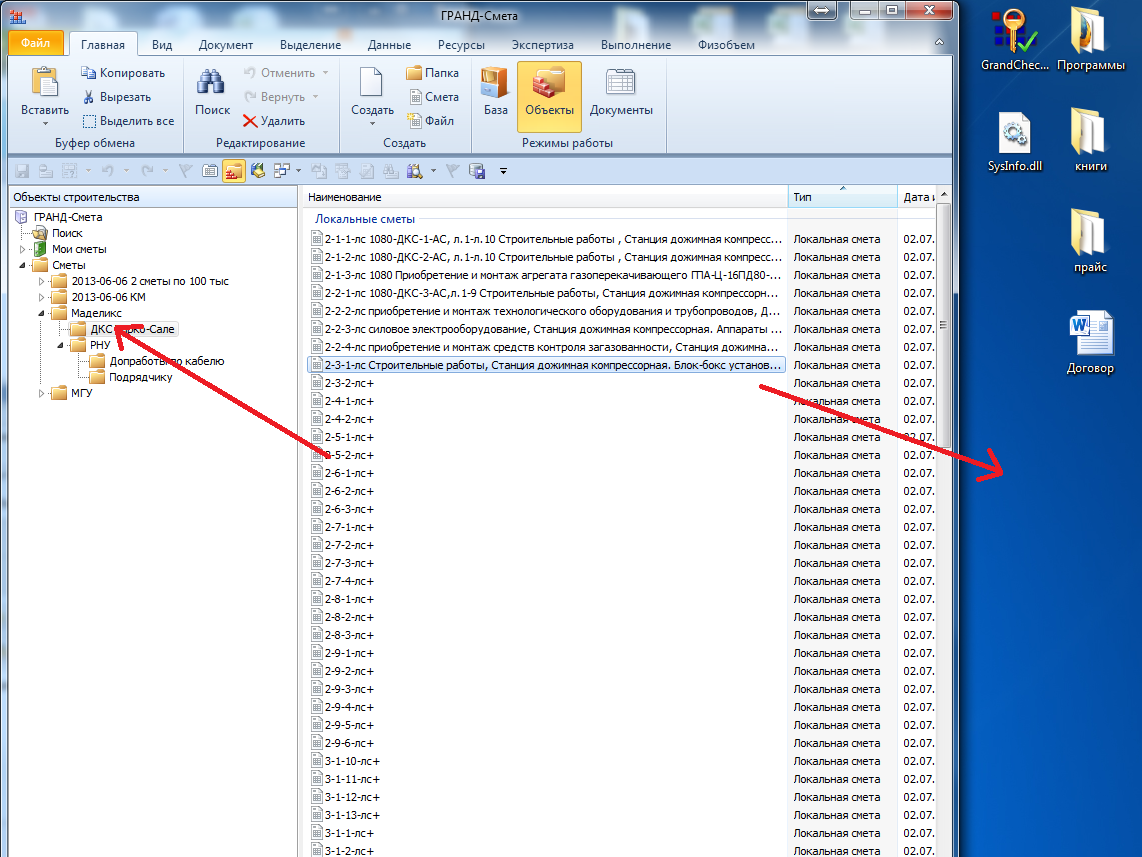Click the highlighted objects folder toolbar icon

234,171
